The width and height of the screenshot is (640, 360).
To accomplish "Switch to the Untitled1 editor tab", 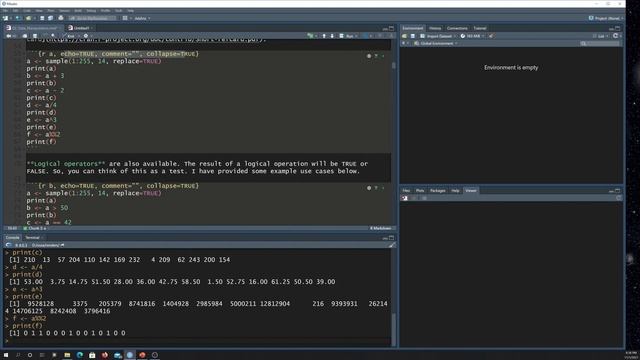I will pyautogui.click(x=81, y=28).
